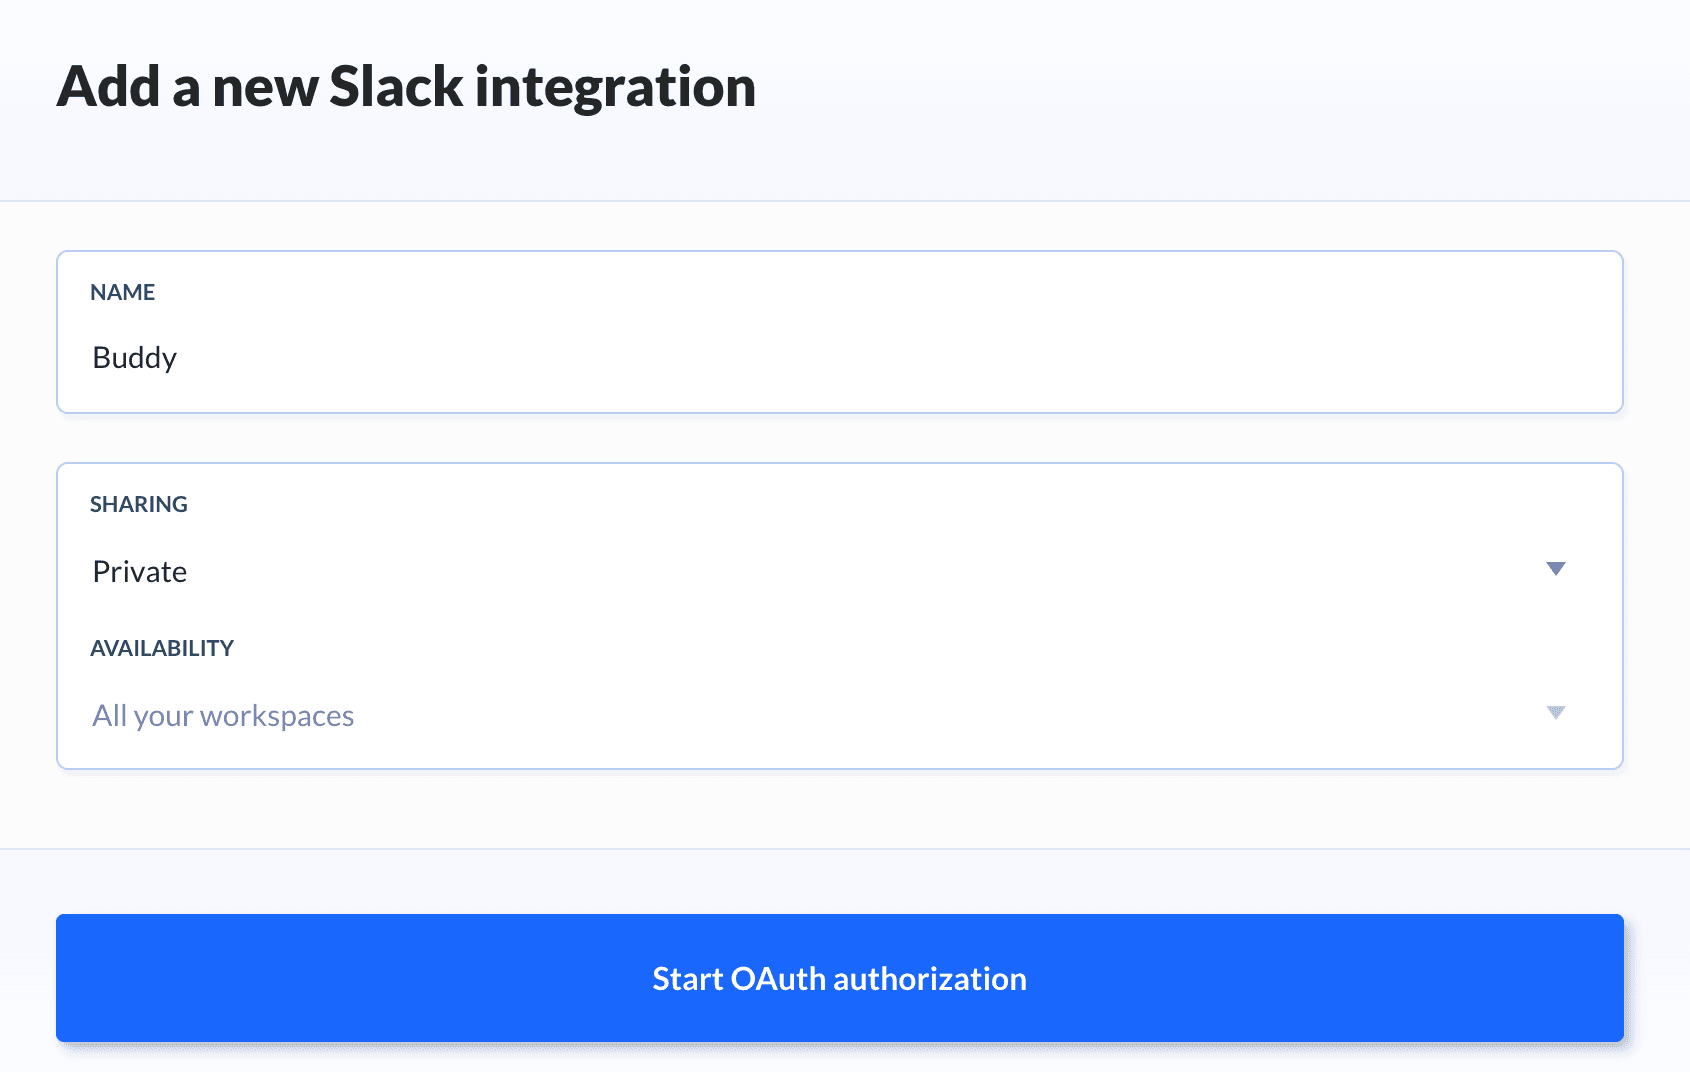Click the Start OAuth authorization button
The image size is (1690, 1072).
coord(839,978)
